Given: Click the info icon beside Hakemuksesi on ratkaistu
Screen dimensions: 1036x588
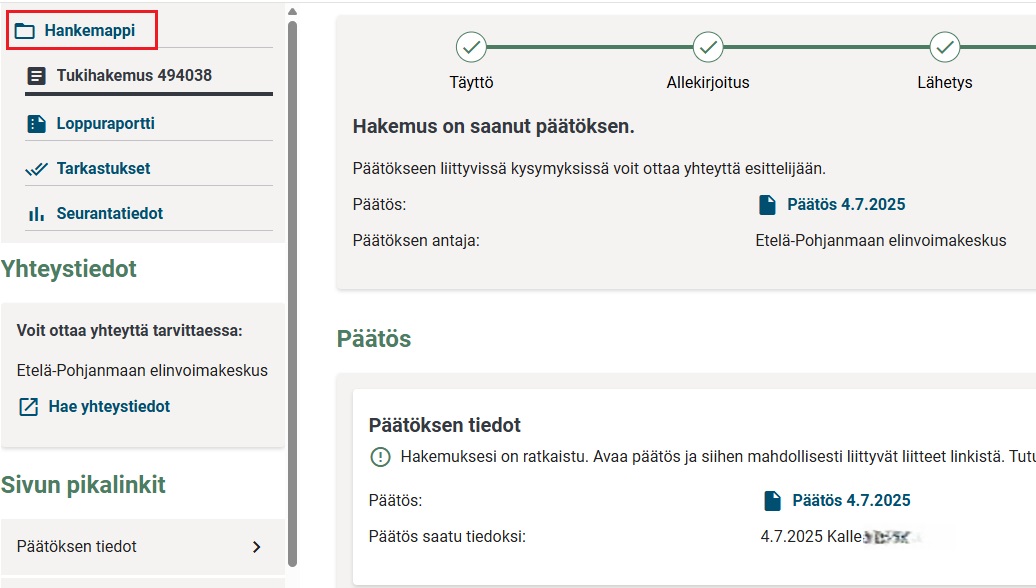Looking at the screenshot, I should [380, 457].
